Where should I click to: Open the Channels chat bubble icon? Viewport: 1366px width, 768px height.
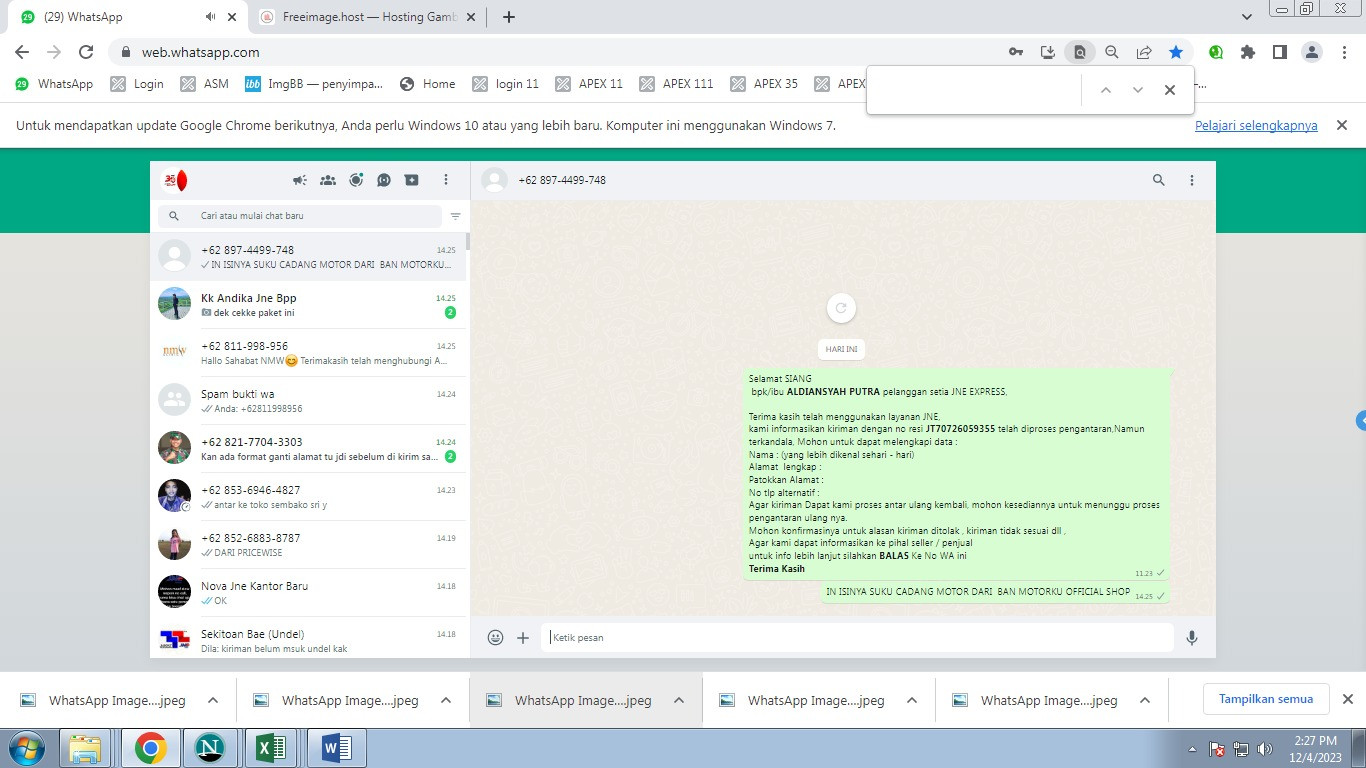[384, 180]
